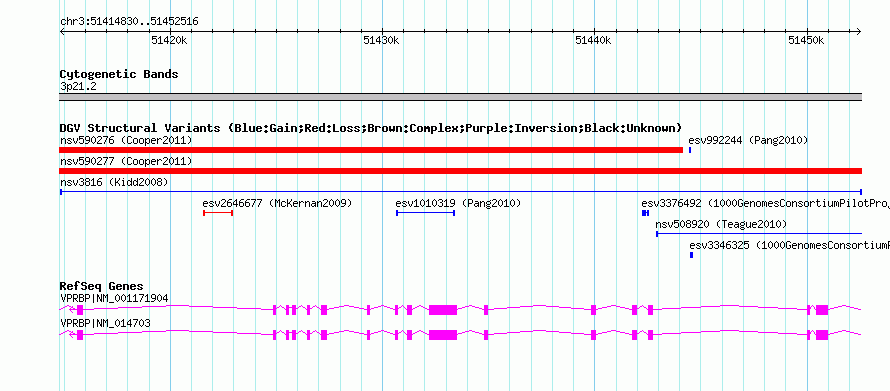The image size is (890, 391).
Task: Click the 3p21.2 band label
Action: point(78,86)
